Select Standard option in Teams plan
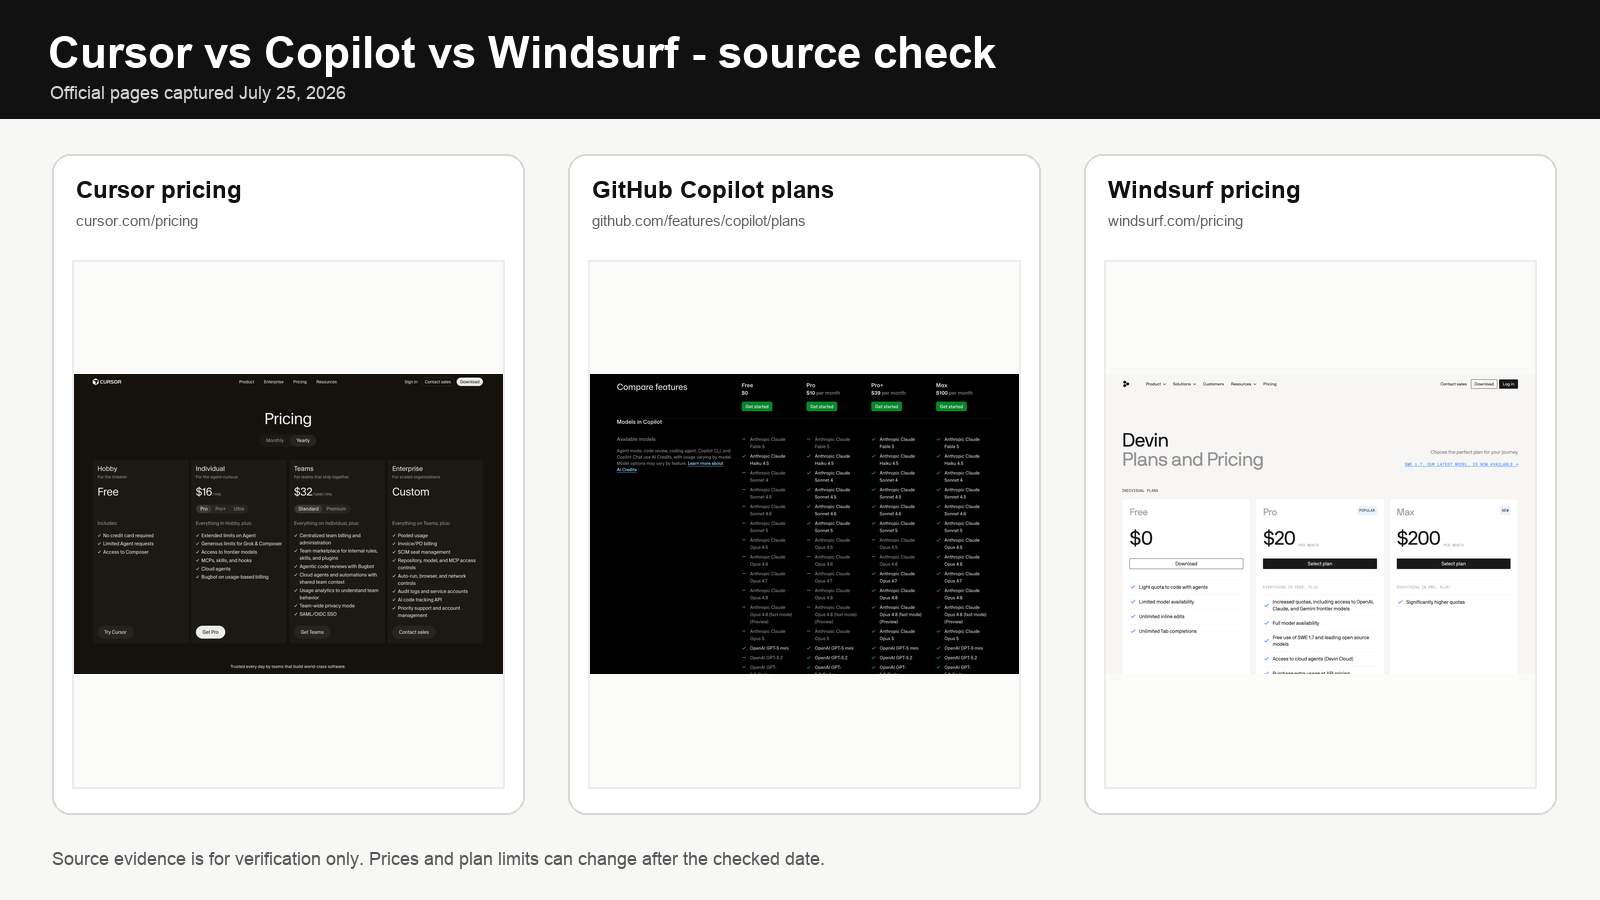 point(308,509)
